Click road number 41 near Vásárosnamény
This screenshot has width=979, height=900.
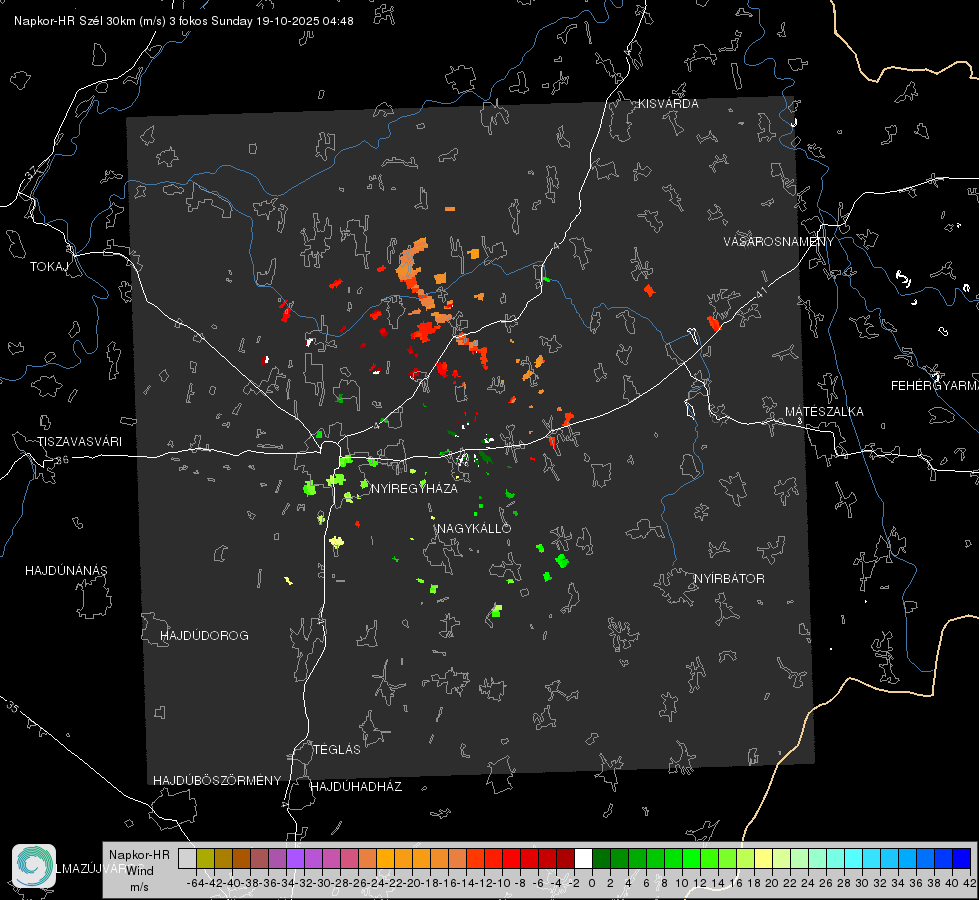[x=761, y=292]
